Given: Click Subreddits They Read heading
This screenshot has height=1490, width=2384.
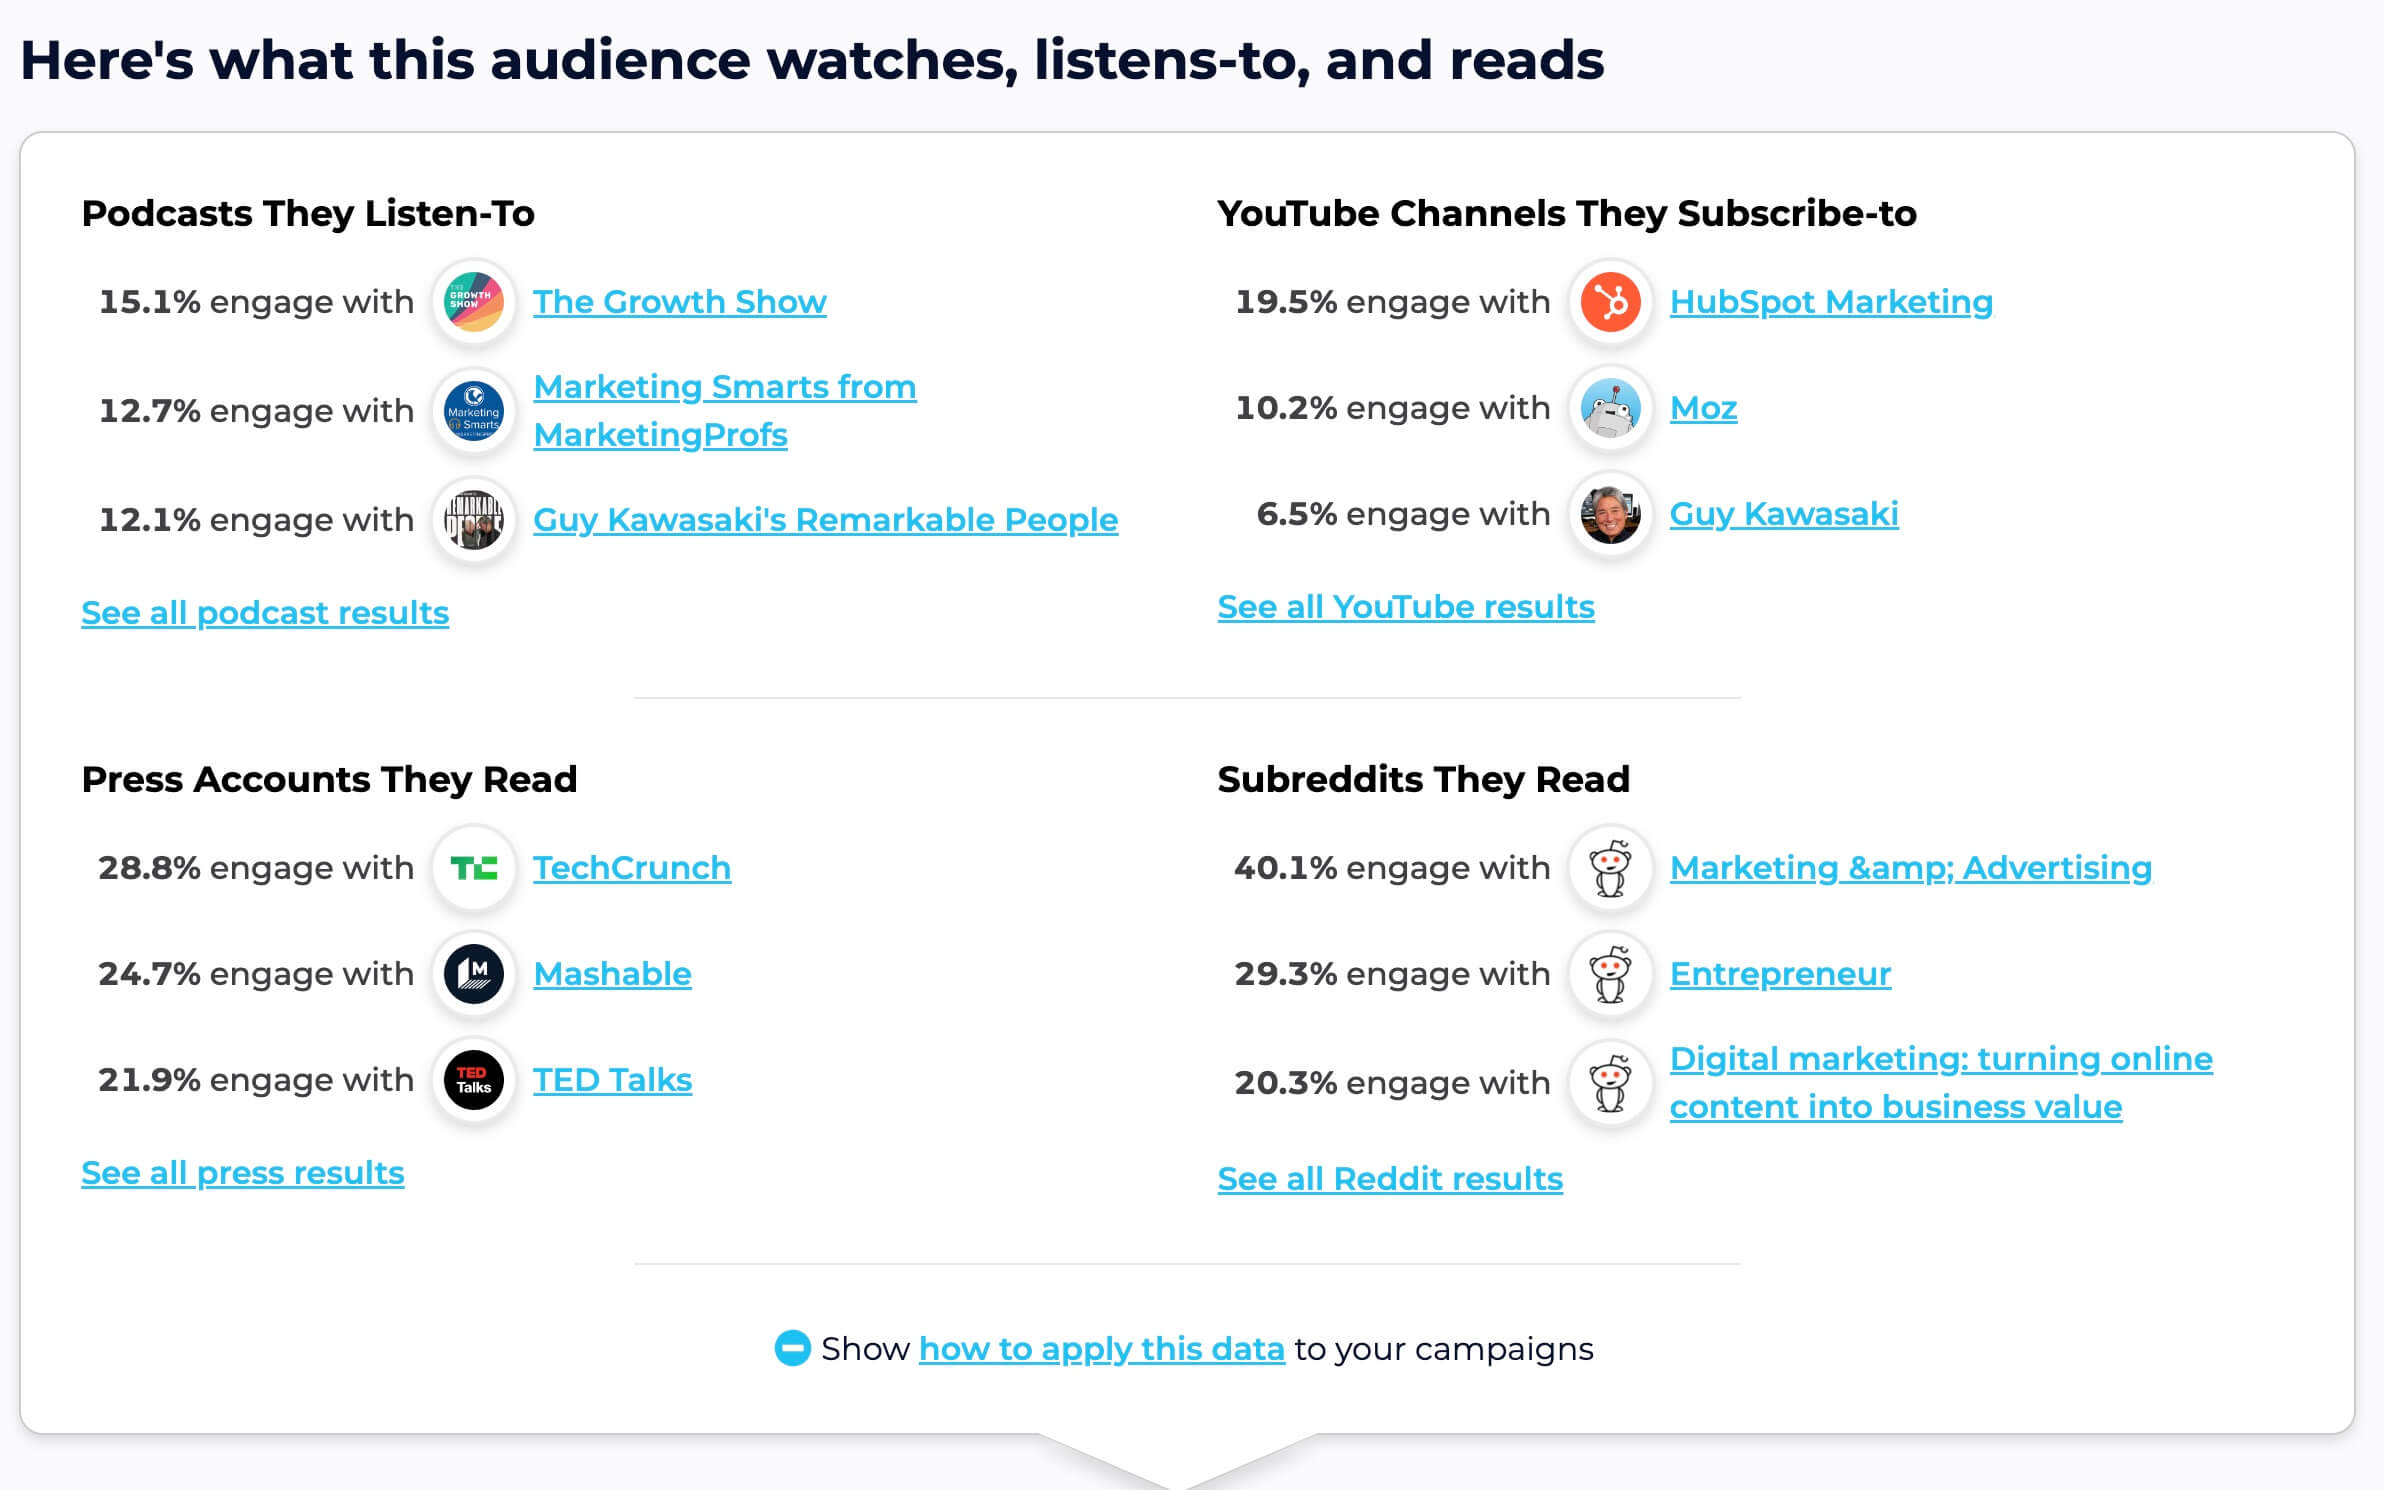Looking at the screenshot, I should 1424,780.
